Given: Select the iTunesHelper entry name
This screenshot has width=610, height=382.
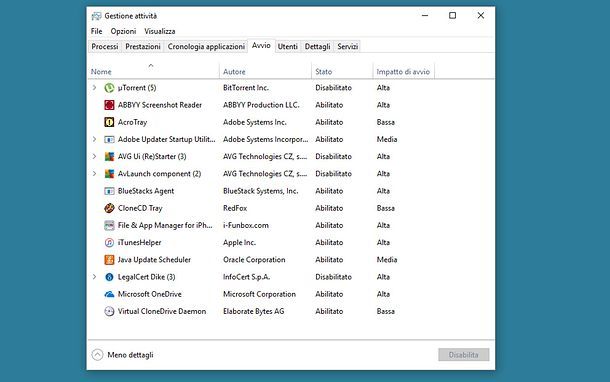Looking at the screenshot, I should click(139, 242).
